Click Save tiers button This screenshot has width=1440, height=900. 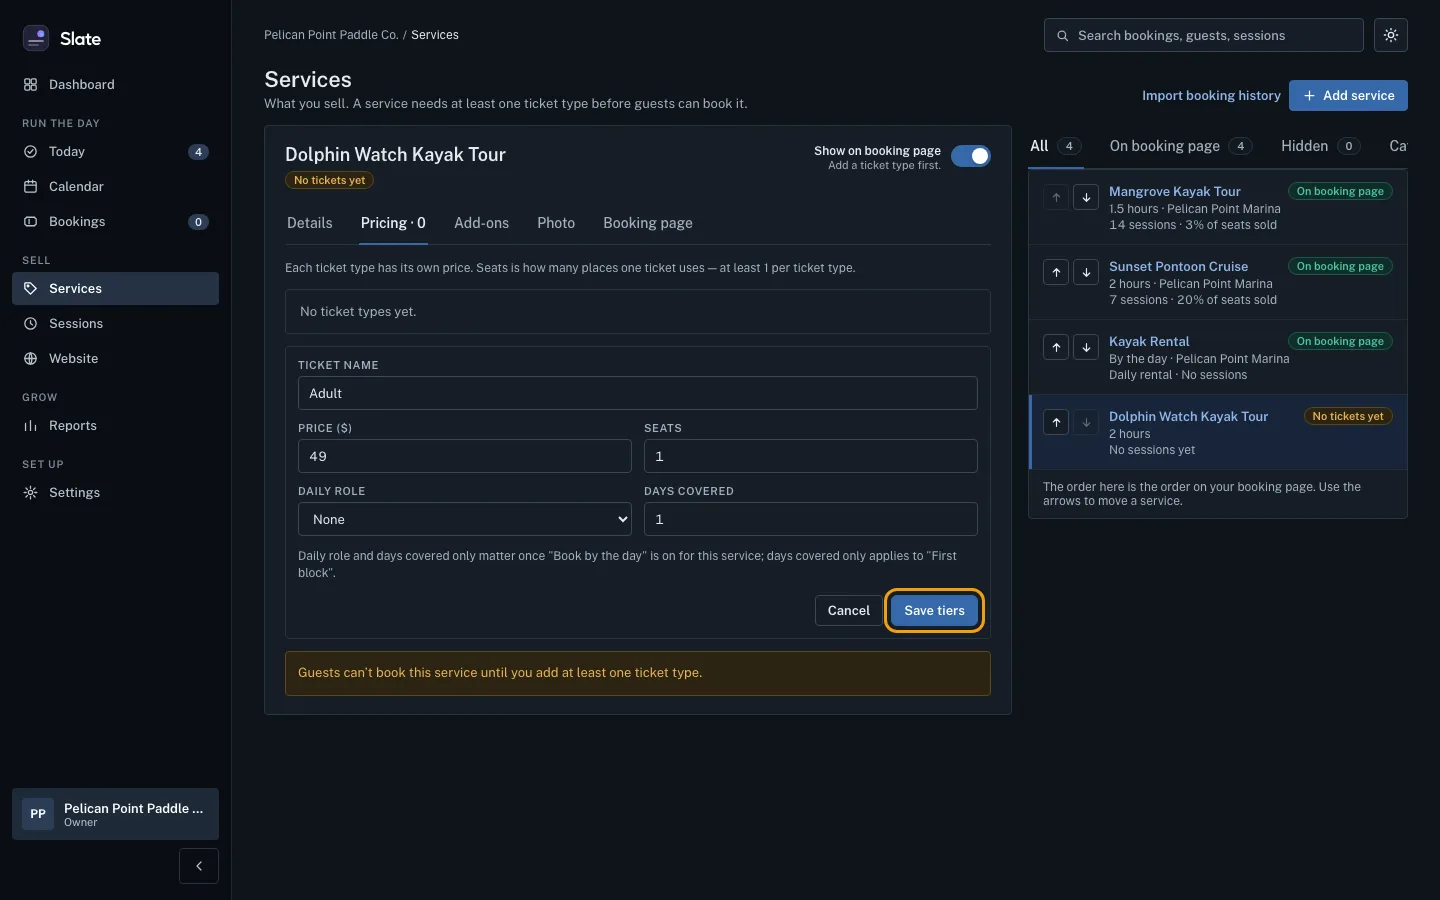(x=934, y=610)
